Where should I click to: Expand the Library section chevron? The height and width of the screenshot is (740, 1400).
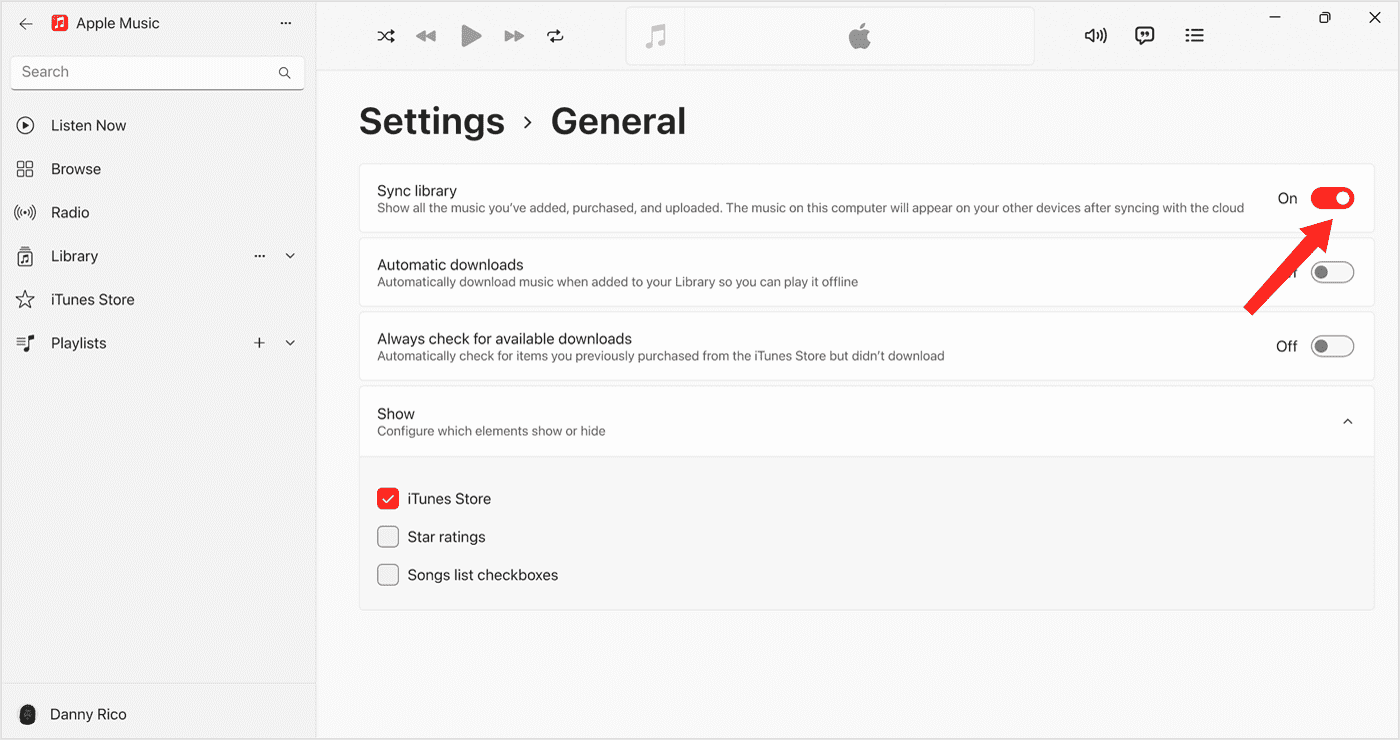coord(290,256)
